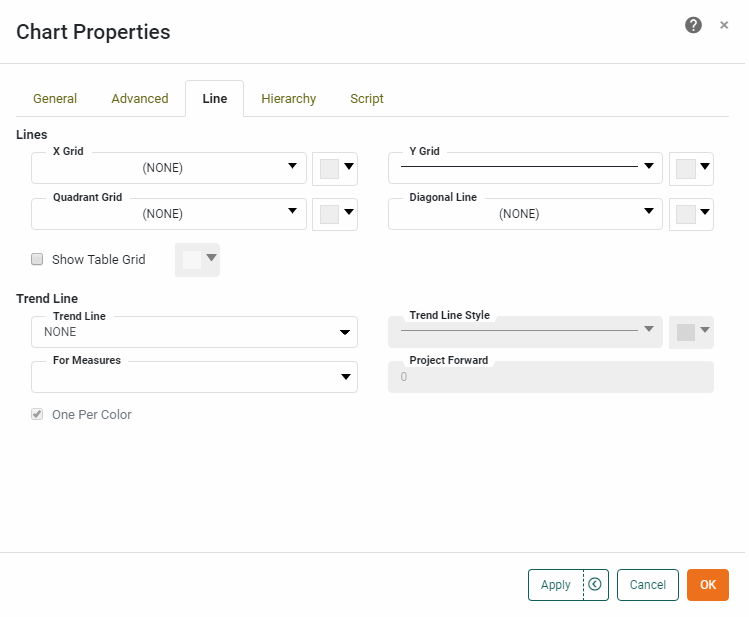Open the Trend Line dropdown
Image resolution: width=749 pixels, height=617 pixels.
coord(194,332)
